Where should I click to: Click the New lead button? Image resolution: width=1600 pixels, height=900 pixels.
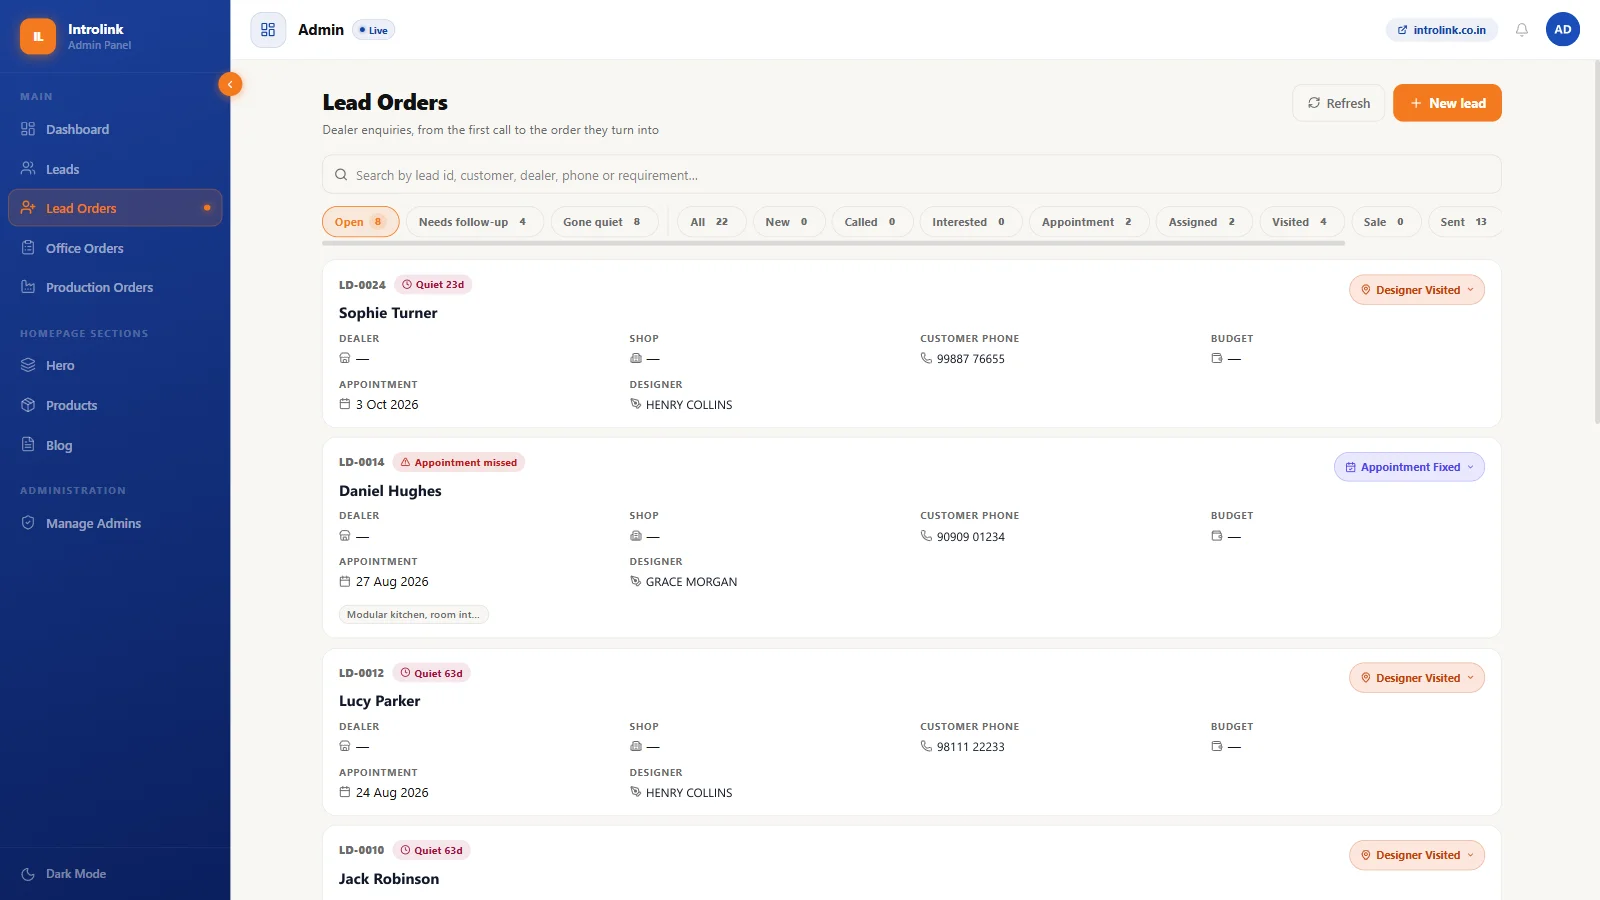1447,103
